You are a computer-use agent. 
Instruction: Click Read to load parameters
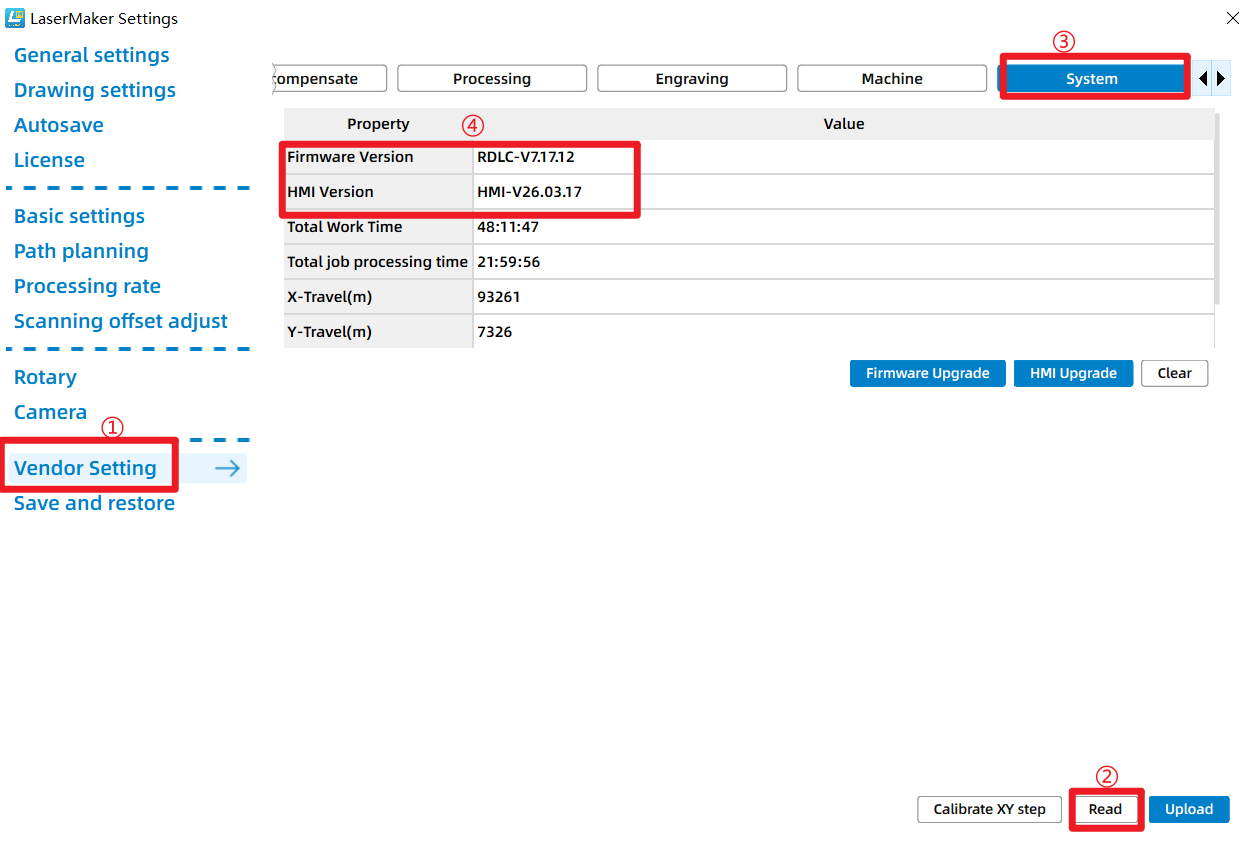(1105, 809)
